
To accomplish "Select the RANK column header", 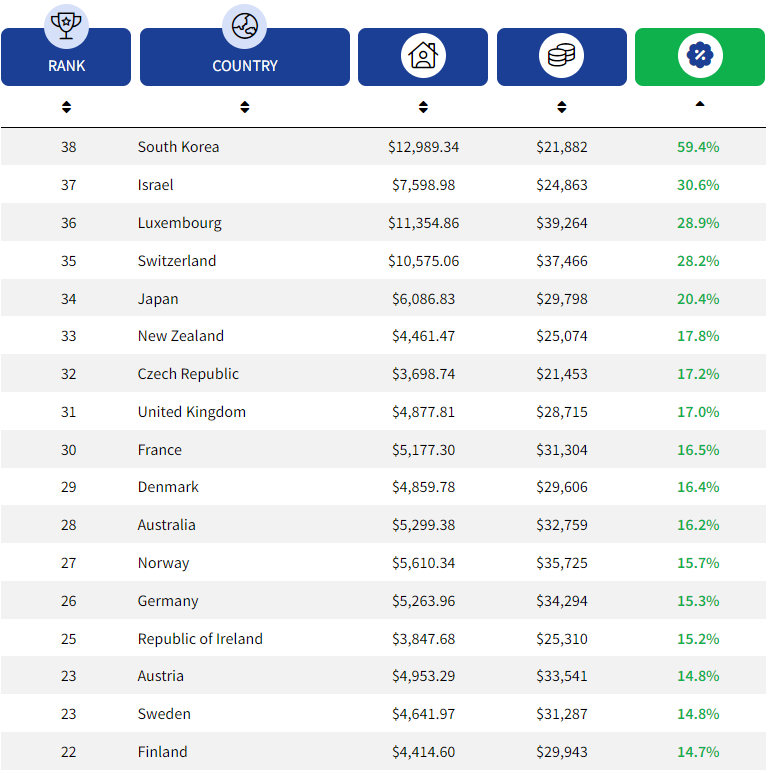I will (66, 66).
